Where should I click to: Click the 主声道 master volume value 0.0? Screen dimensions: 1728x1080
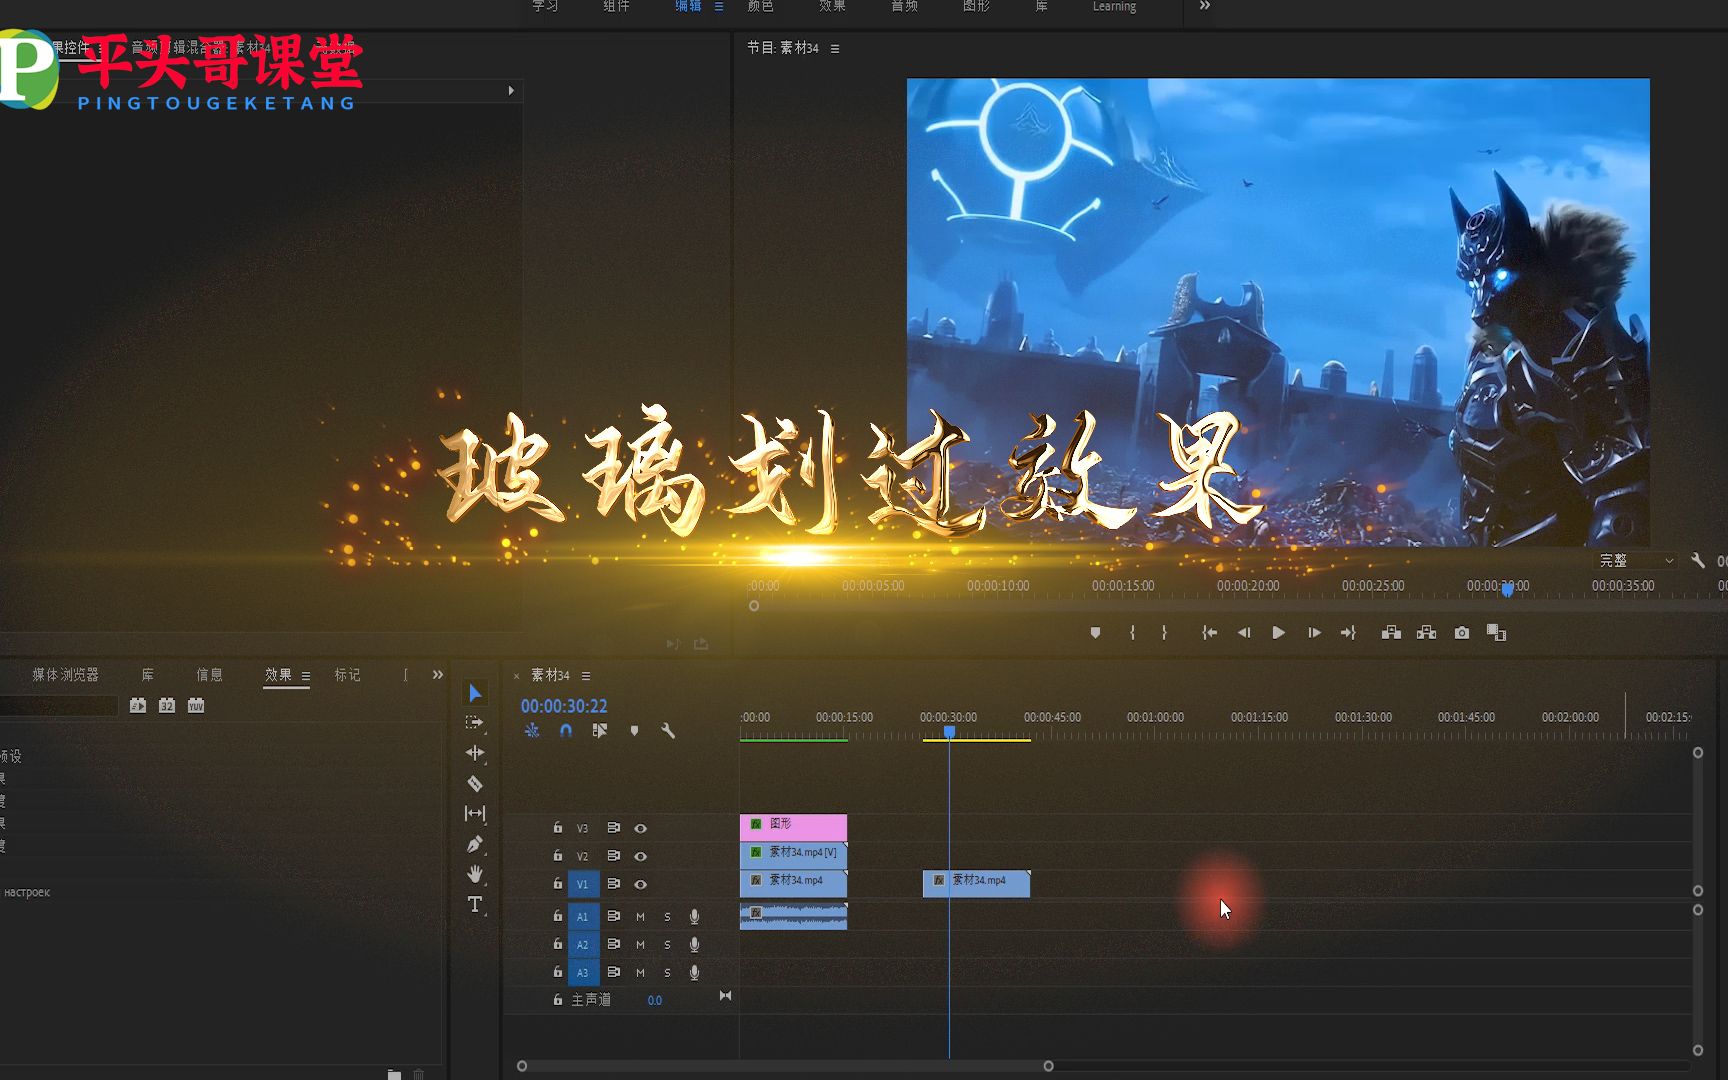click(655, 999)
